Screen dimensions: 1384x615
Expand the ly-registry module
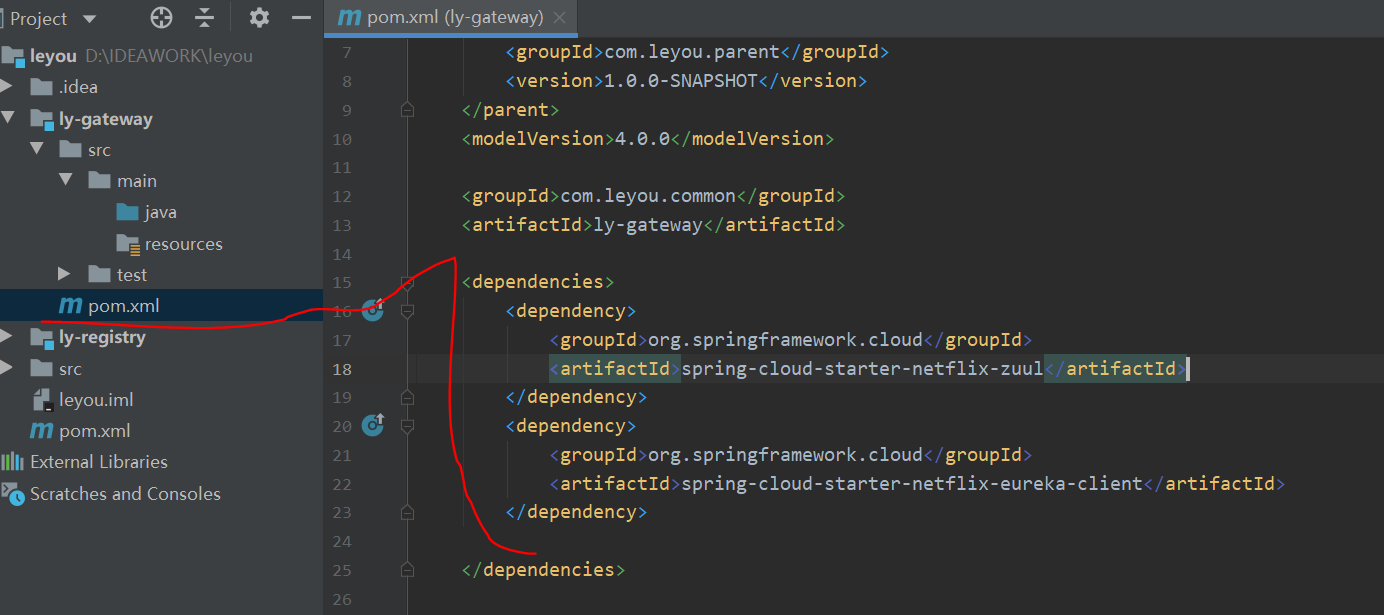pyautogui.click(x=8, y=337)
